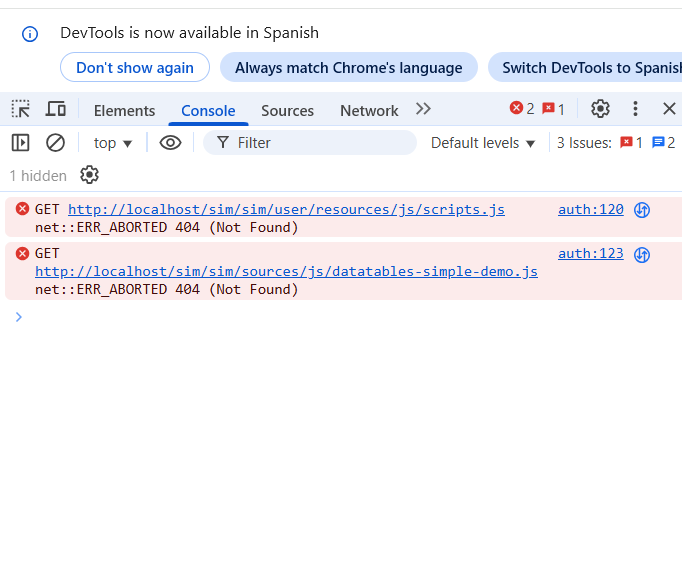682x580 pixels.
Task: Click the AI assistance icon beside auth:120
Action: coord(642,210)
